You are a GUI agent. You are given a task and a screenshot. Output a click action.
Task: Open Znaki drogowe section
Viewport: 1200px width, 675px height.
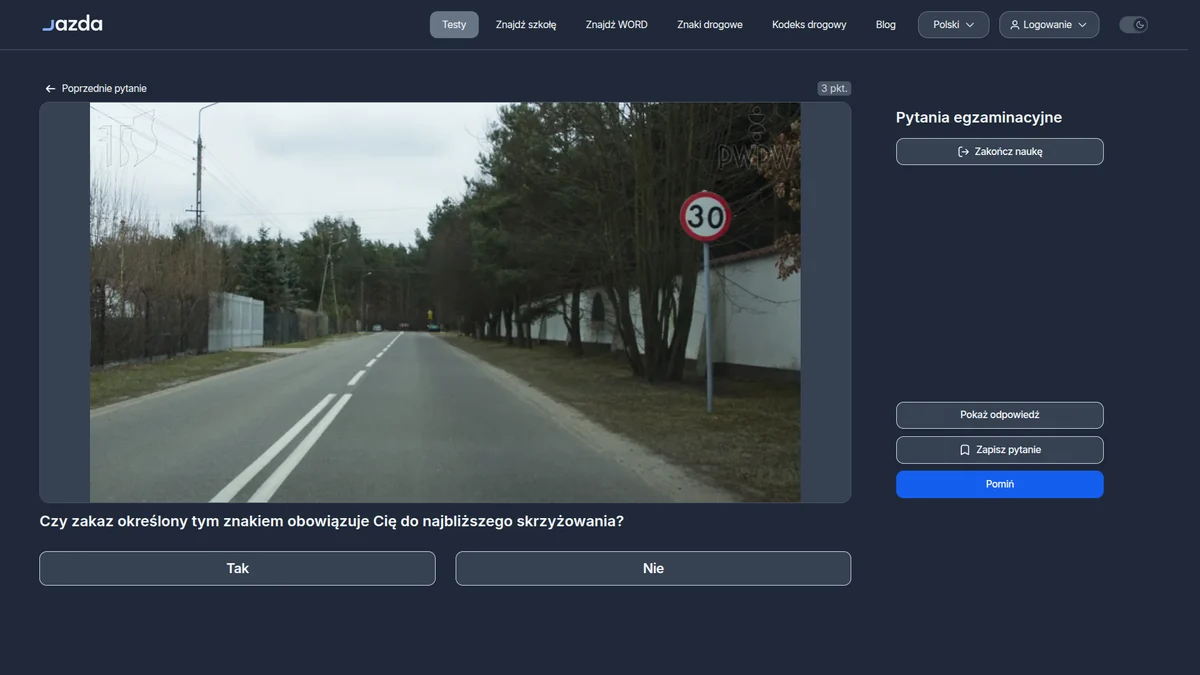(710, 25)
